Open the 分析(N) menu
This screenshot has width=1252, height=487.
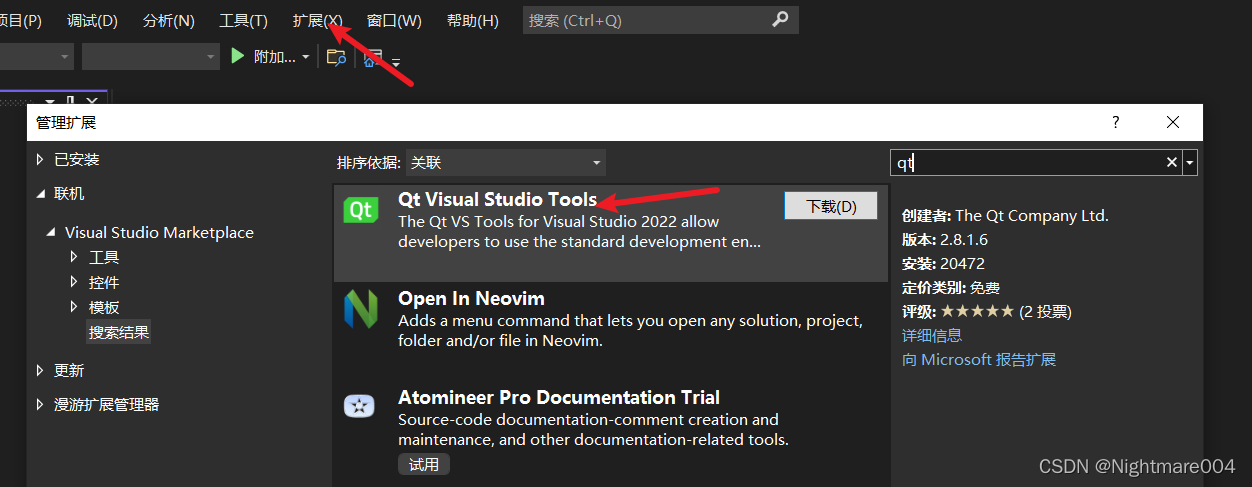(x=169, y=20)
